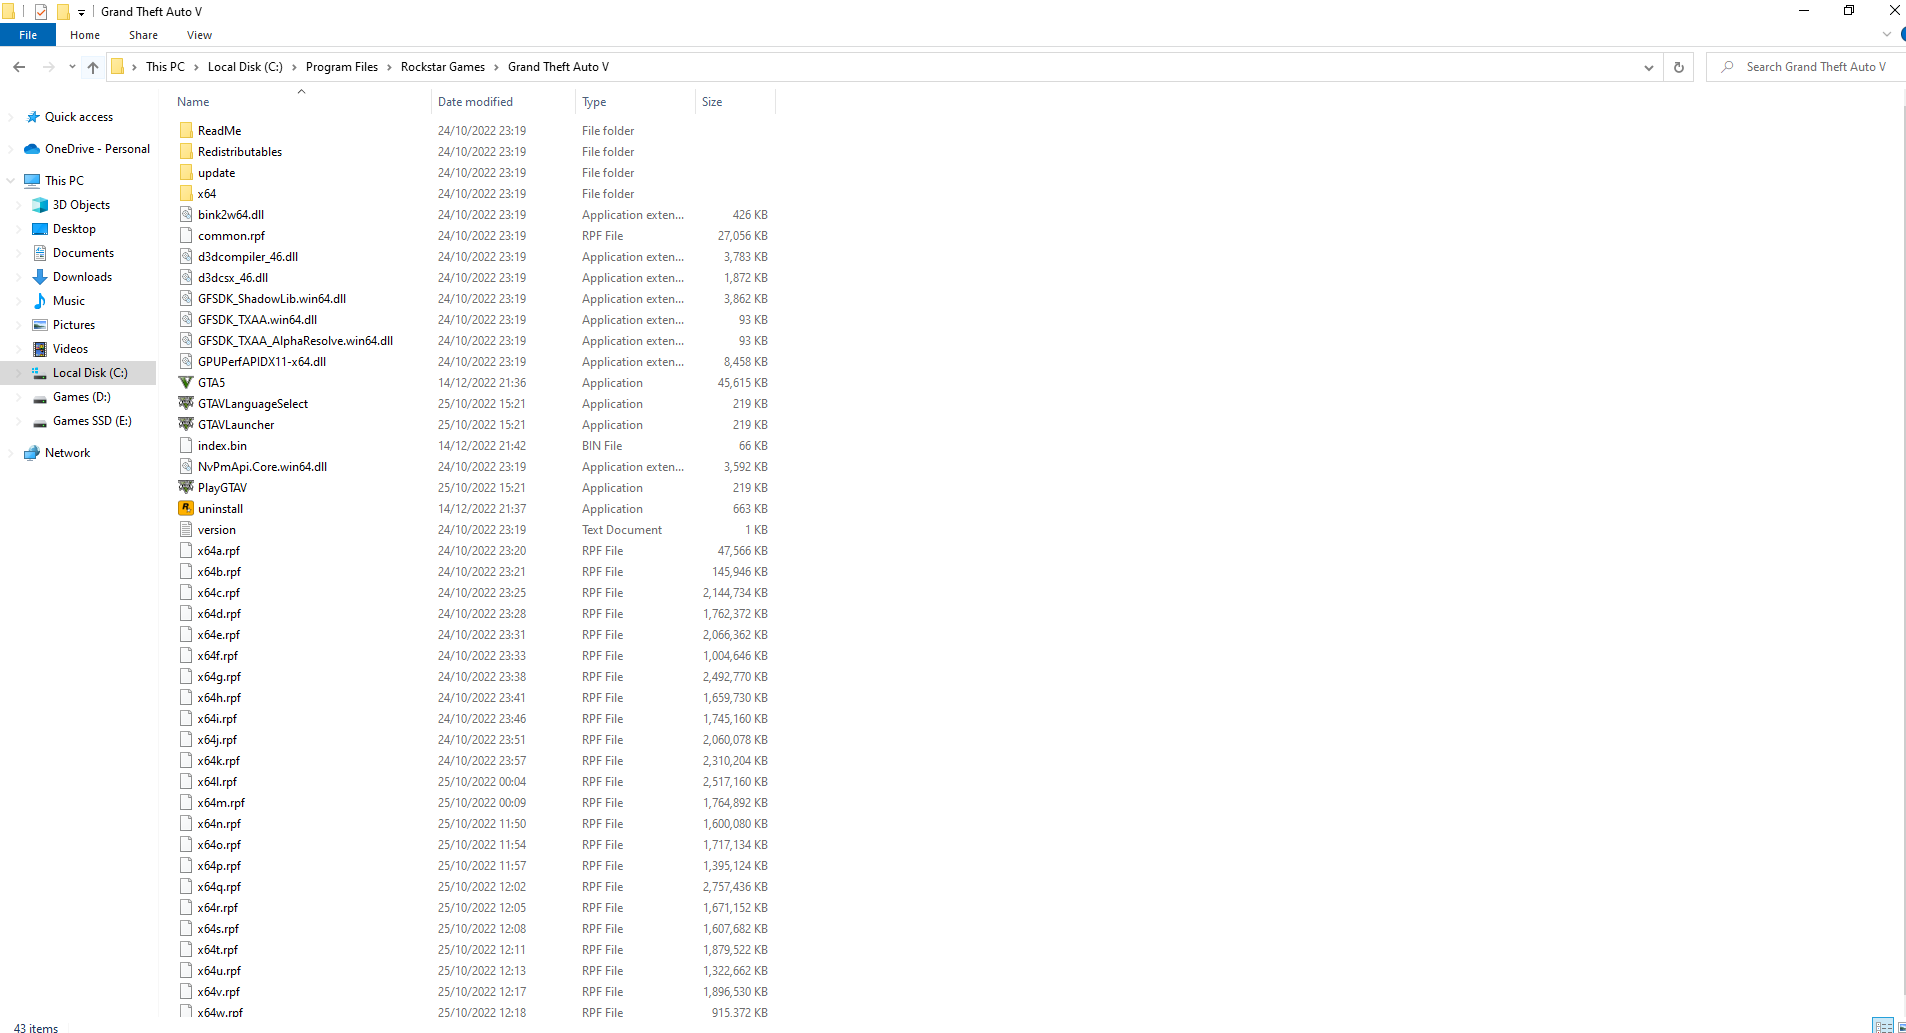The height and width of the screenshot is (1033, 1906).
Task: Select the GTAVLanguageSelect application icon
Action: tap(186, 404)
